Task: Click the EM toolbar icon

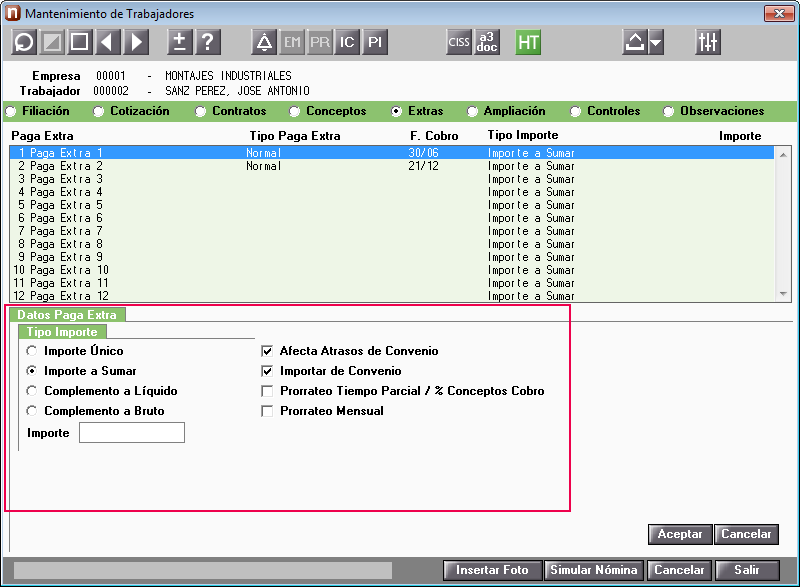Action: click(292, 42)
